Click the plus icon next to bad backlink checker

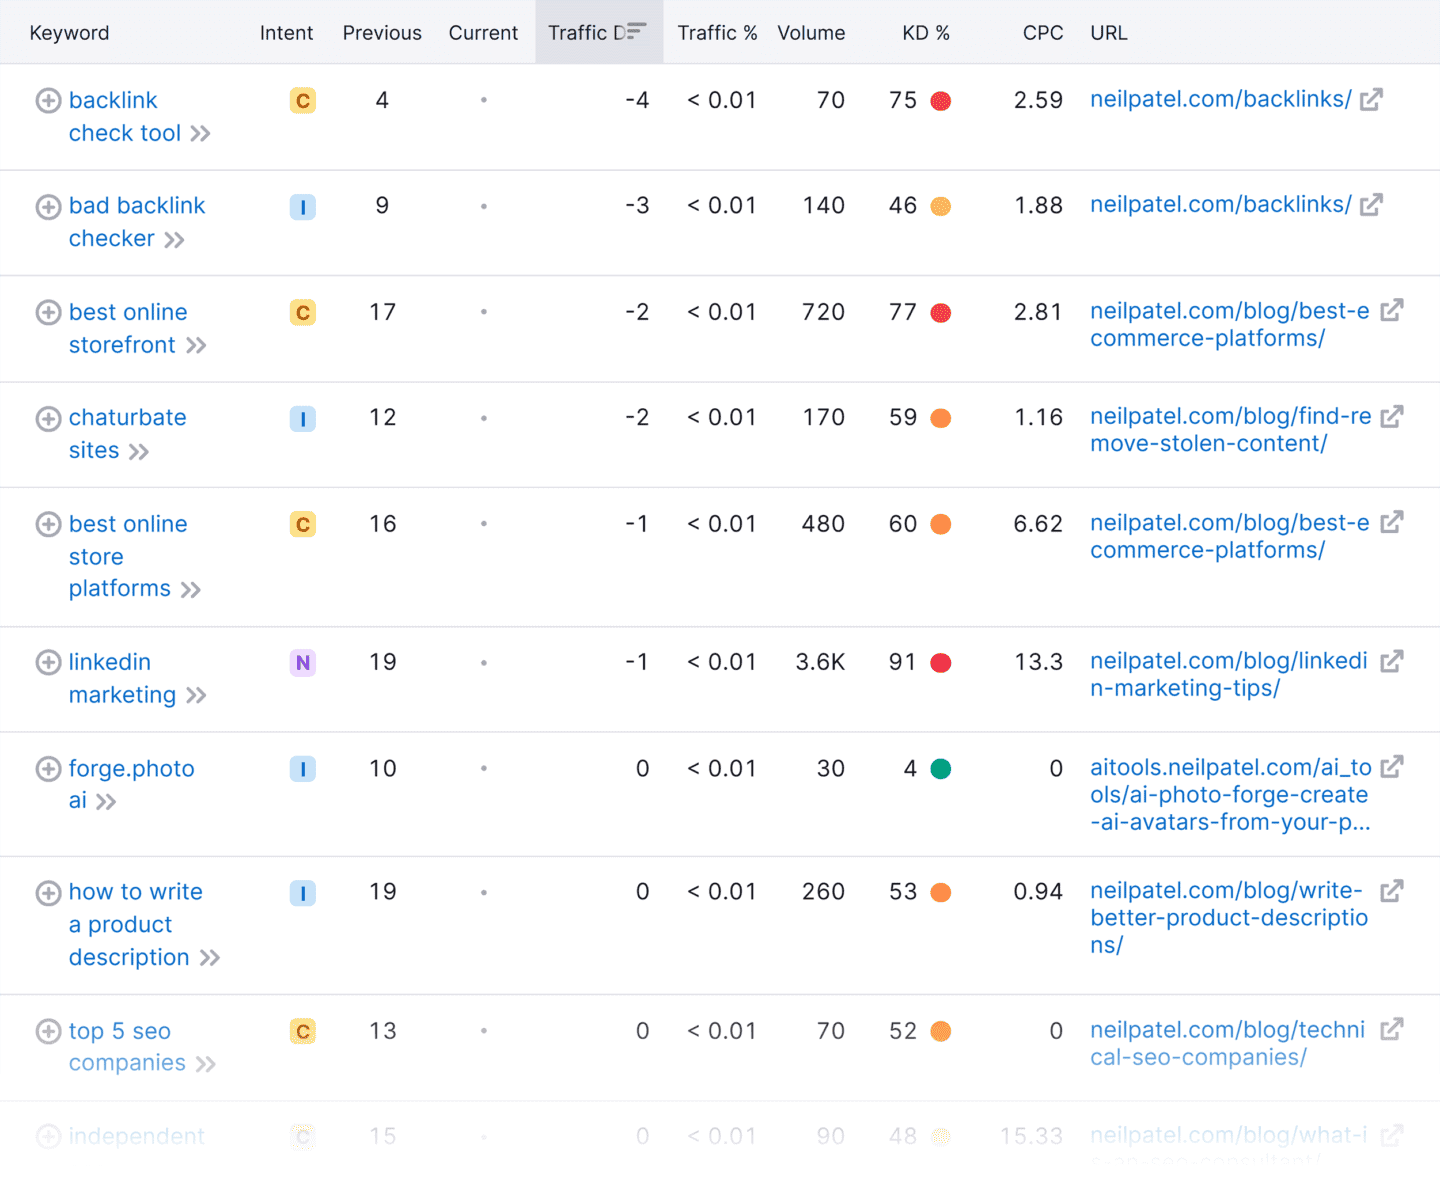[48, 206]
